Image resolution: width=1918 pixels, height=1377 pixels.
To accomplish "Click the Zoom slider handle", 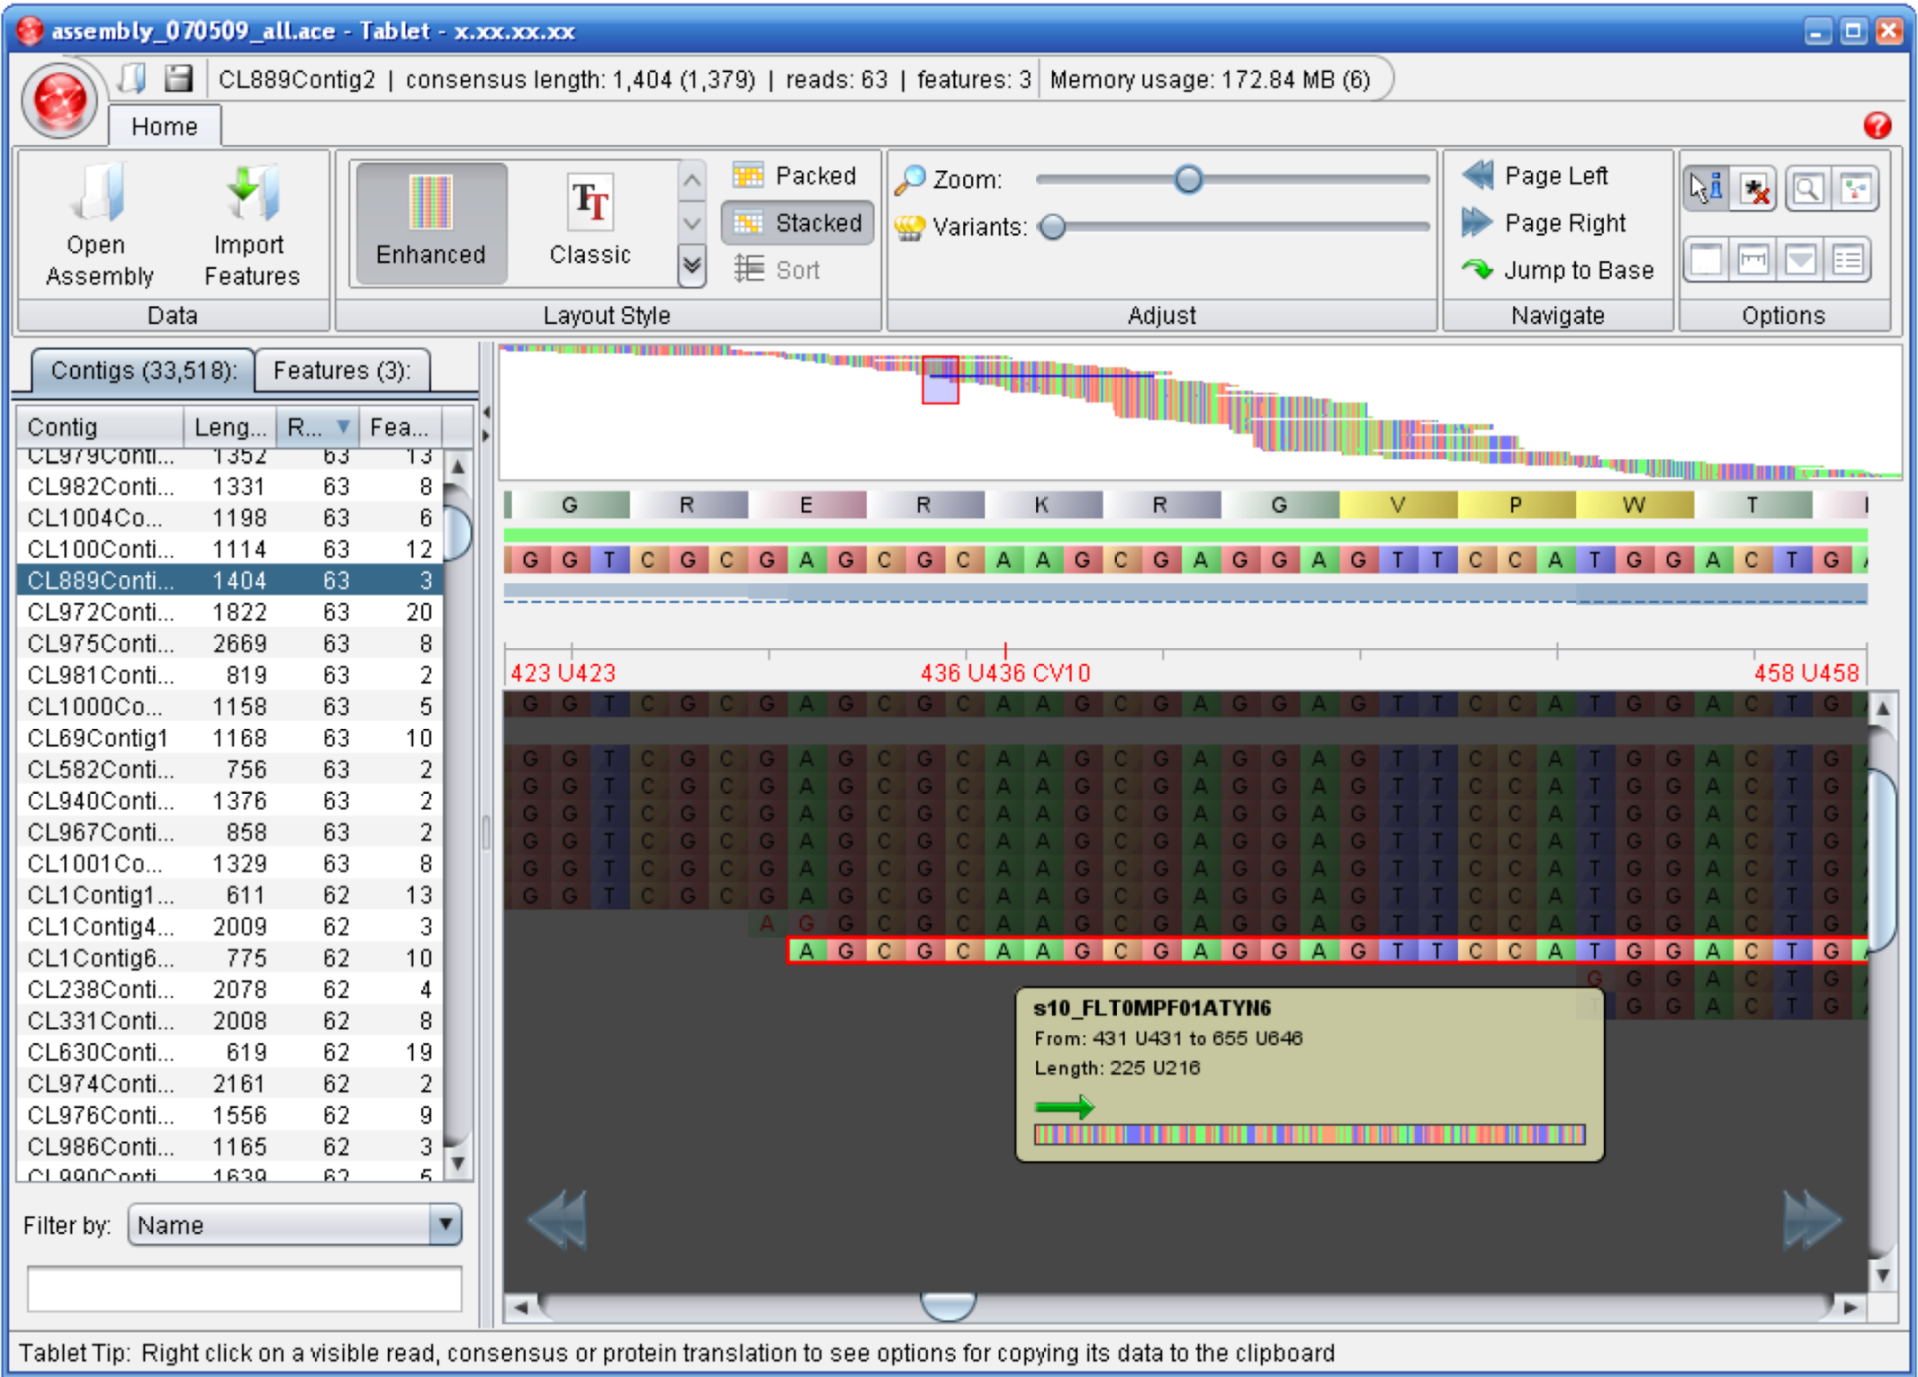I will tap(1187, 180).
